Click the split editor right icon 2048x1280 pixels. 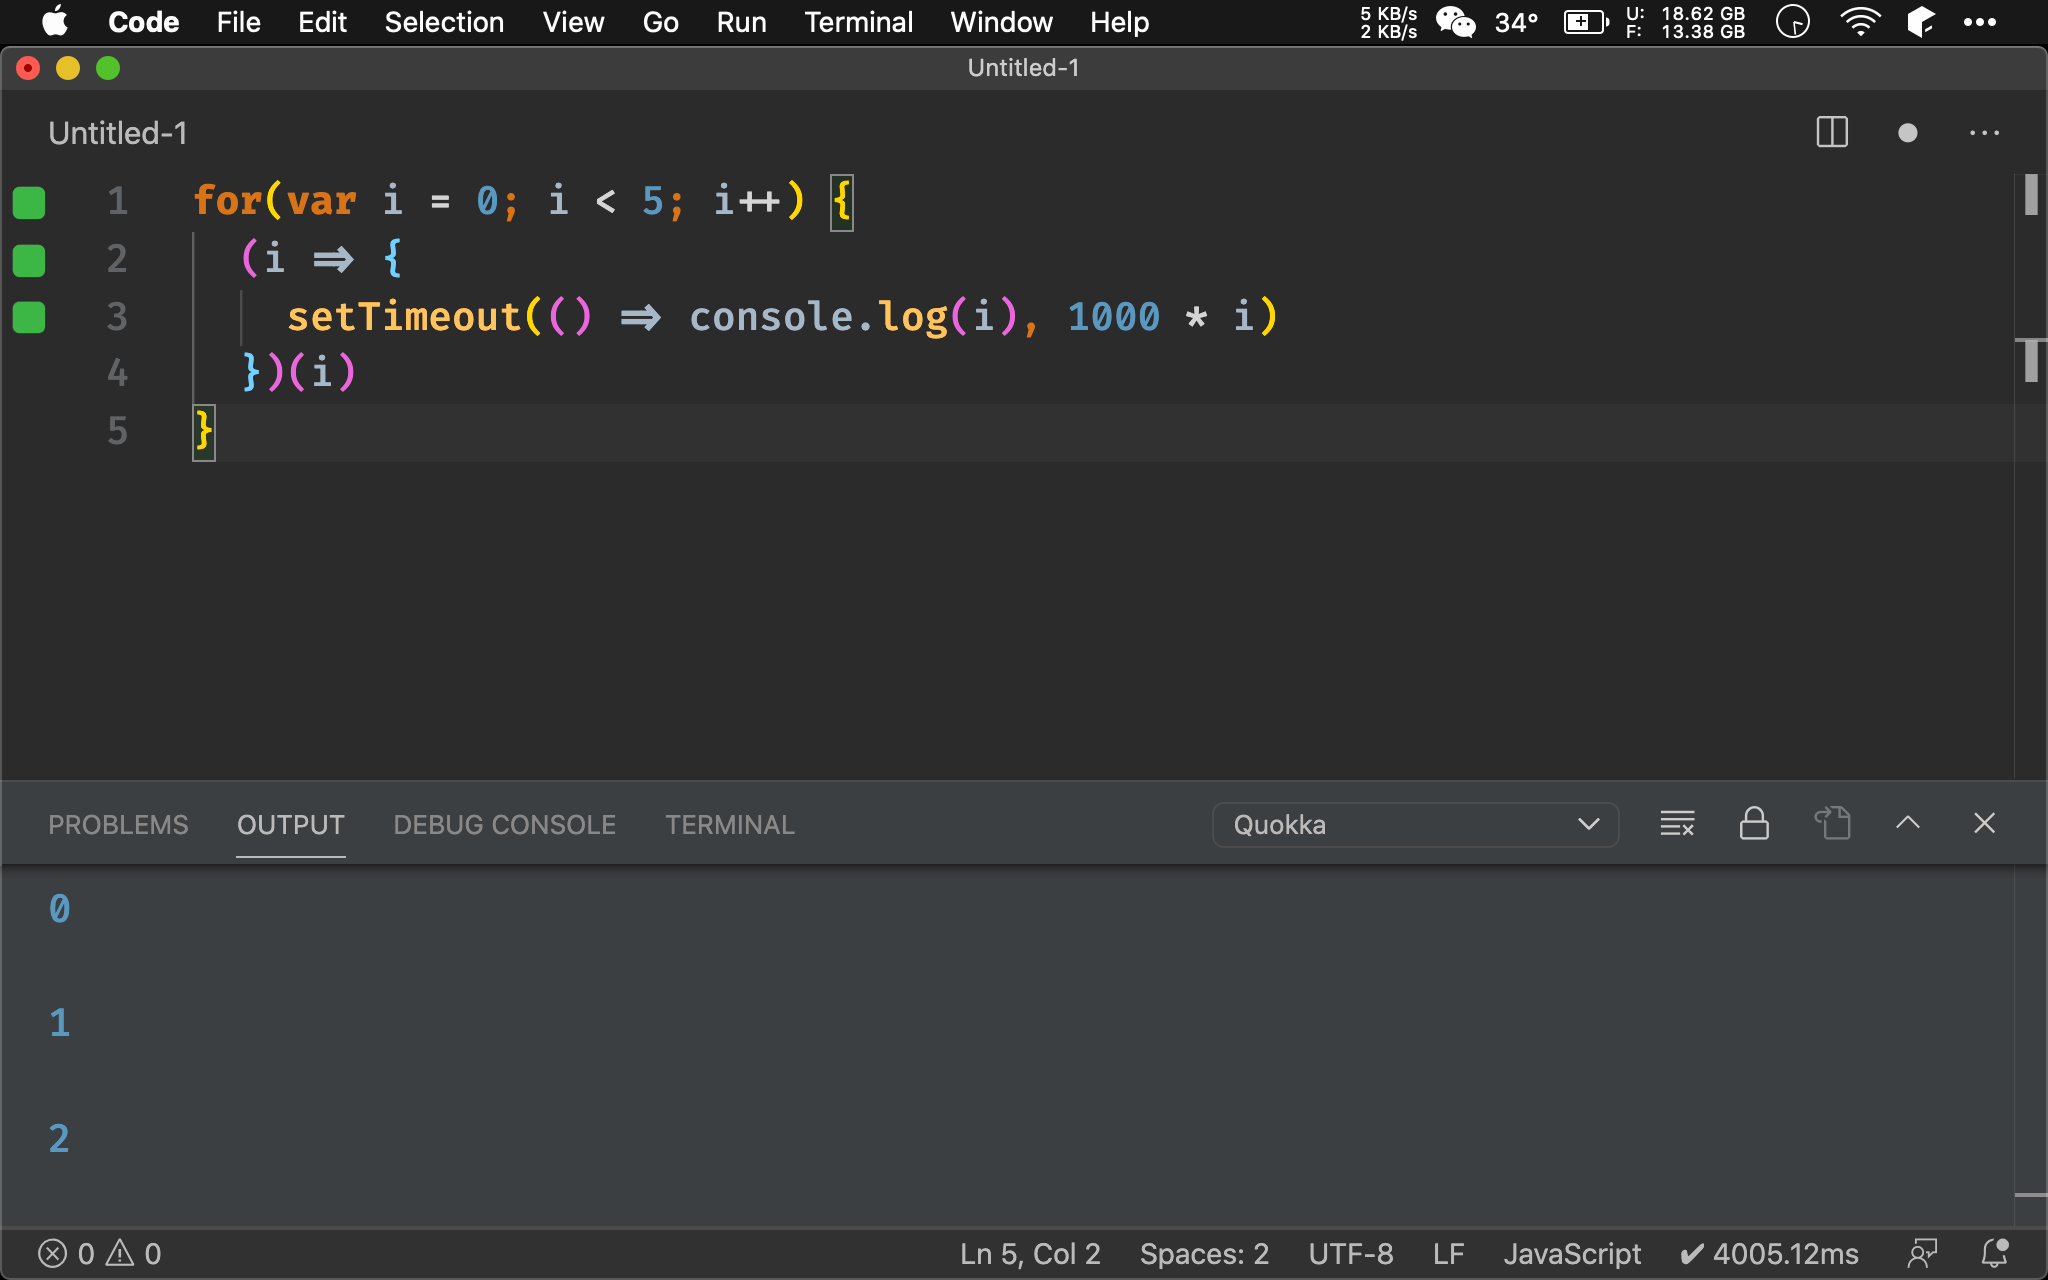1831,133
